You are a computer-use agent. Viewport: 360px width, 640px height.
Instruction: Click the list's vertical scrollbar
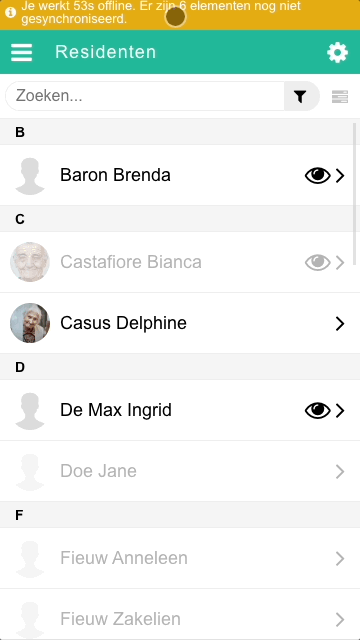tap(354, 193)
